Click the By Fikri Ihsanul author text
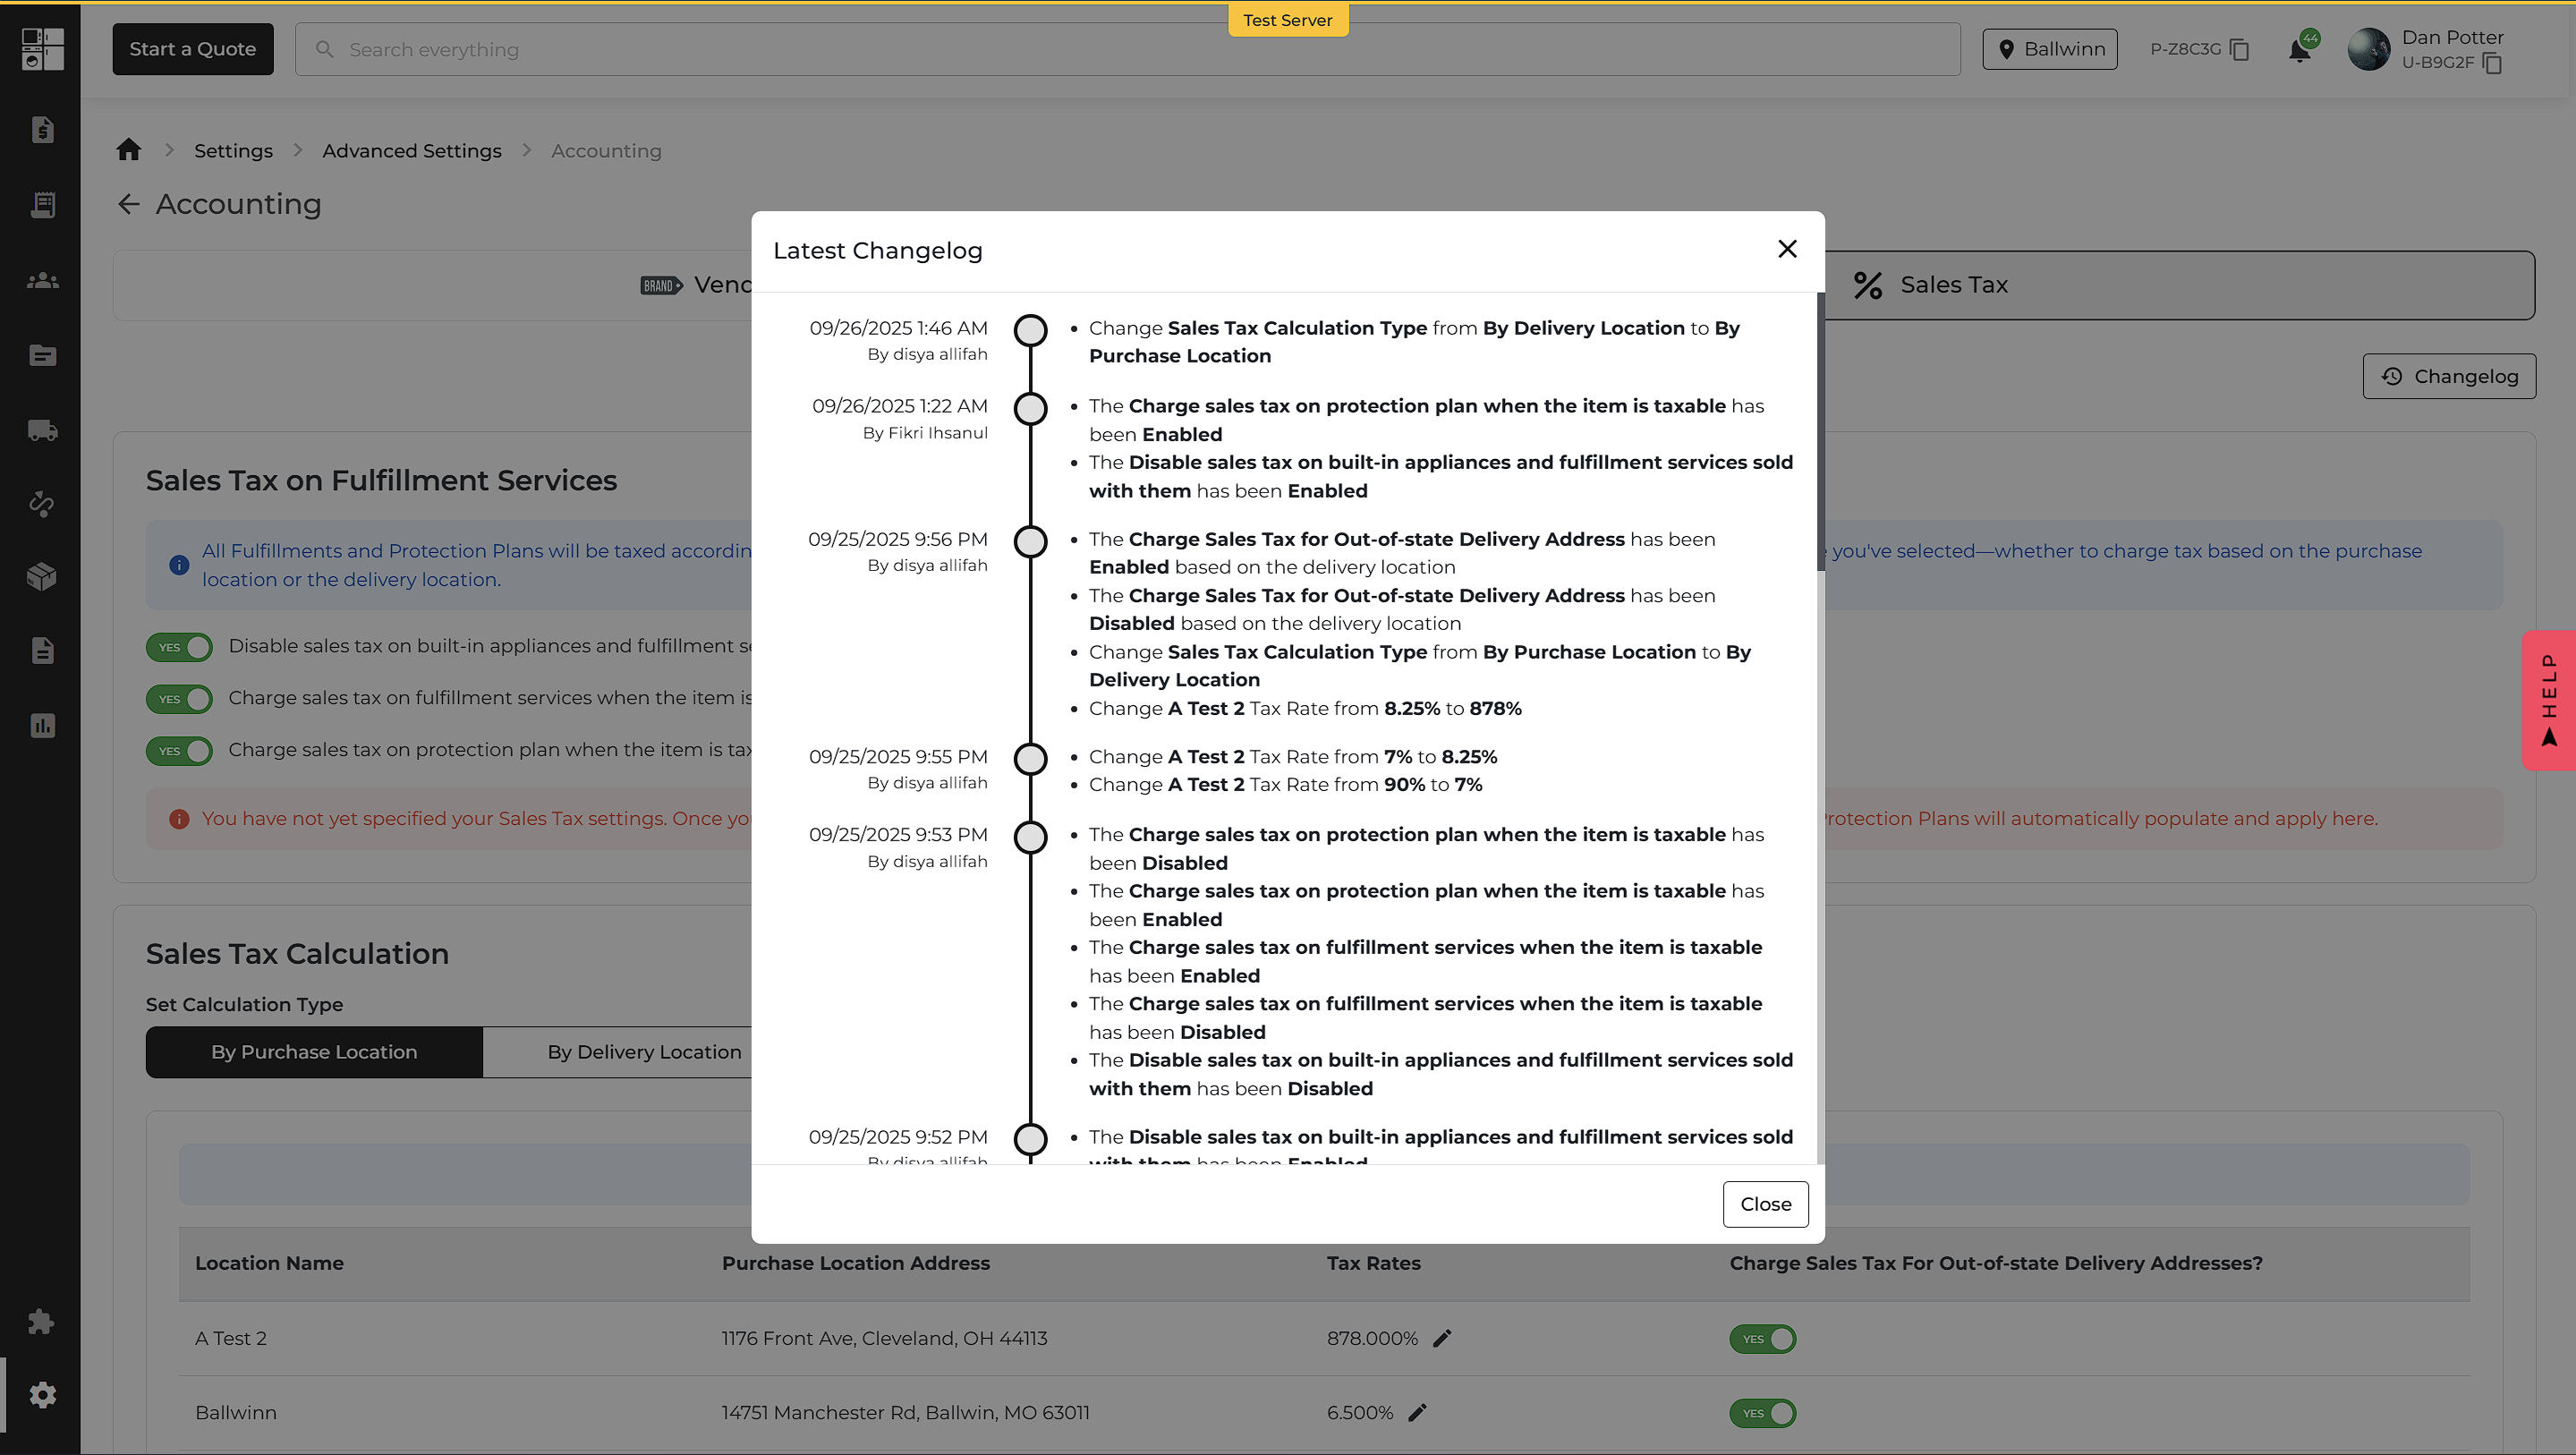This screenshot has width=2576, height=1455. (x=925, y=433)
